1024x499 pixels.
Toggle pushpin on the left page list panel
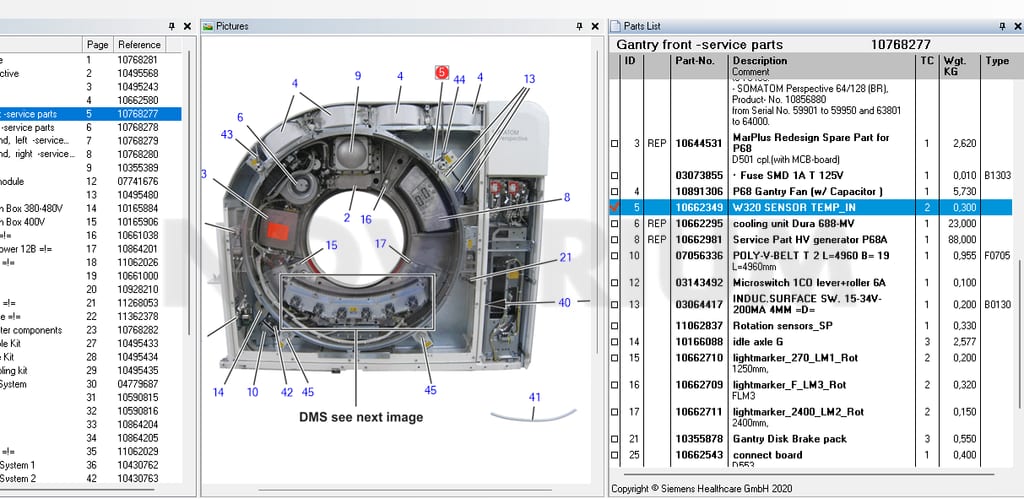pos(171,26)
